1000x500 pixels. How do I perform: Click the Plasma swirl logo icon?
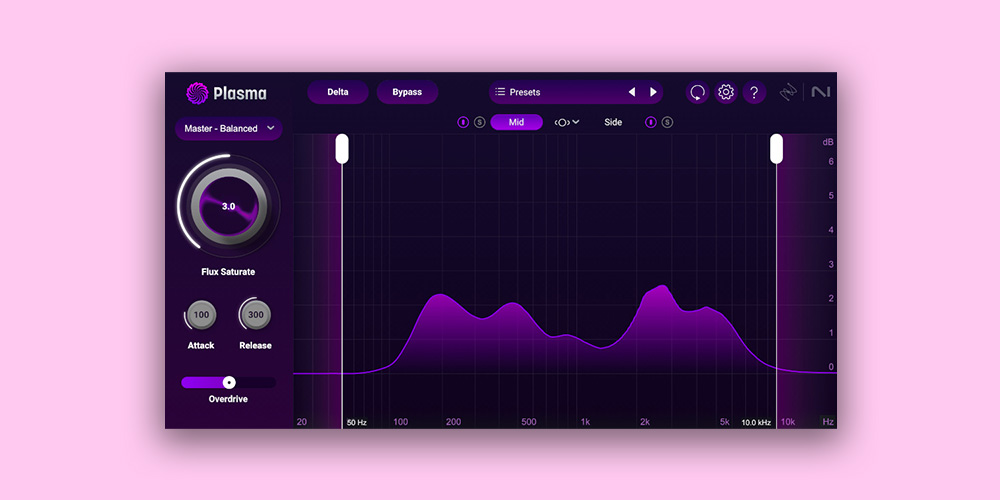[197, 93]
